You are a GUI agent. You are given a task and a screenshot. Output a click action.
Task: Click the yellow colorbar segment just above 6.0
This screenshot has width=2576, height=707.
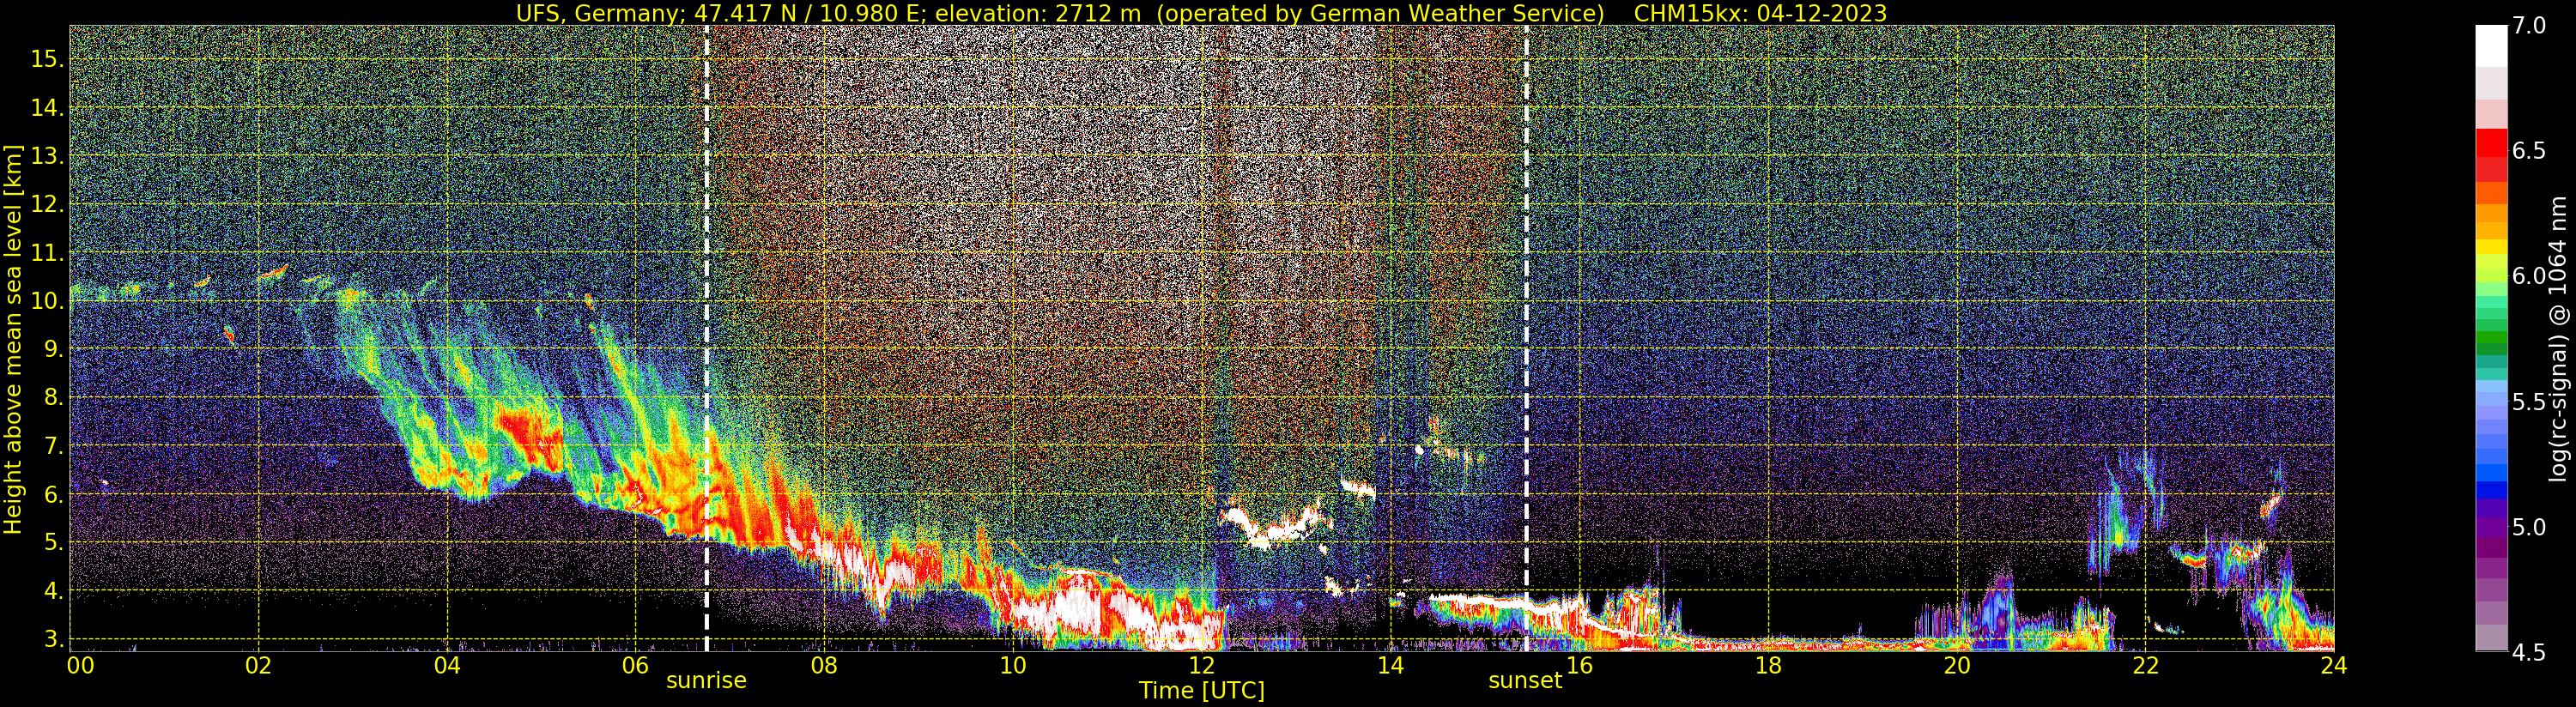click(2491, 247)
